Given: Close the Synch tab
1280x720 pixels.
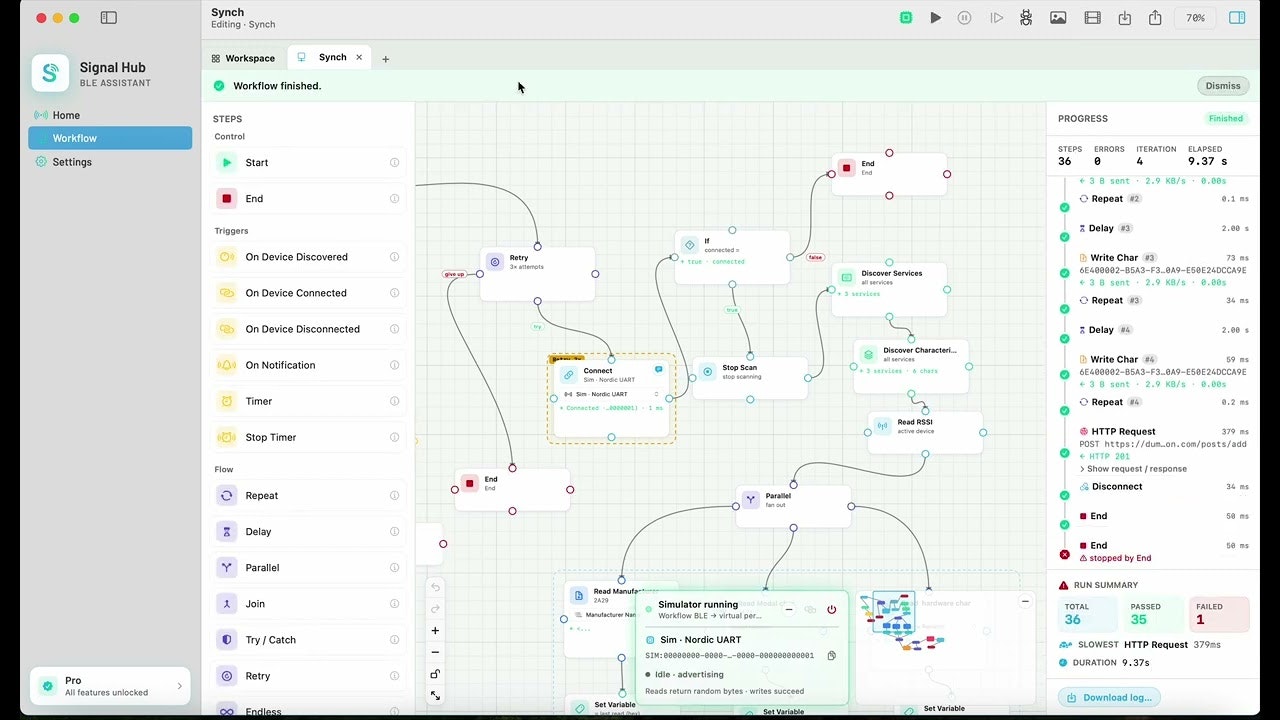Looking at the screenshot, I should (x=360, y=57).
